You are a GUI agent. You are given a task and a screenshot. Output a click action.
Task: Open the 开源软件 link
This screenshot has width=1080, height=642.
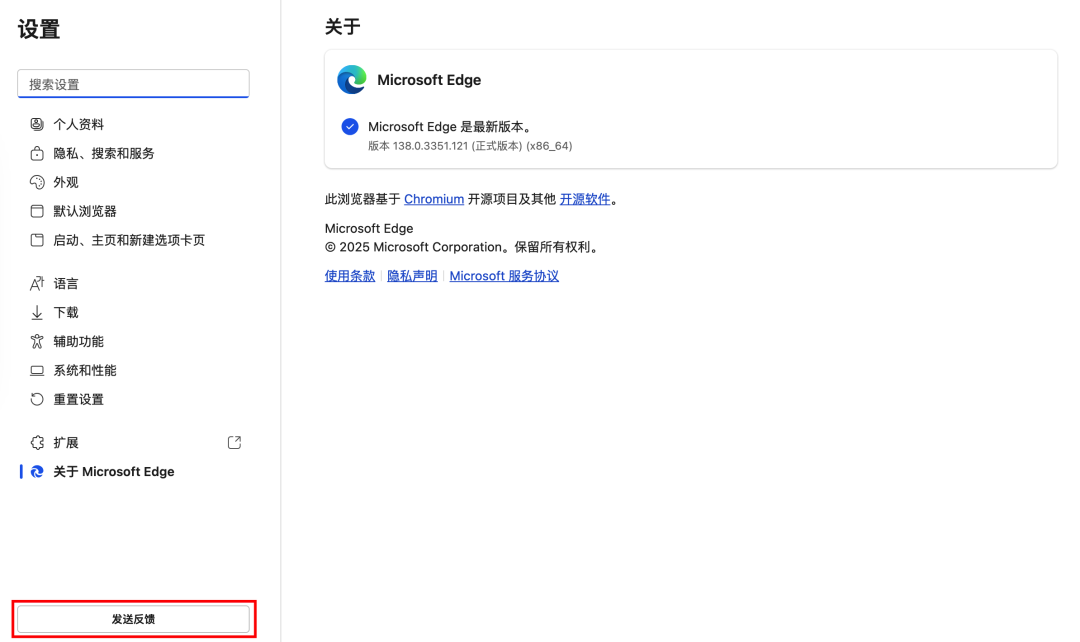click(585, 199)
